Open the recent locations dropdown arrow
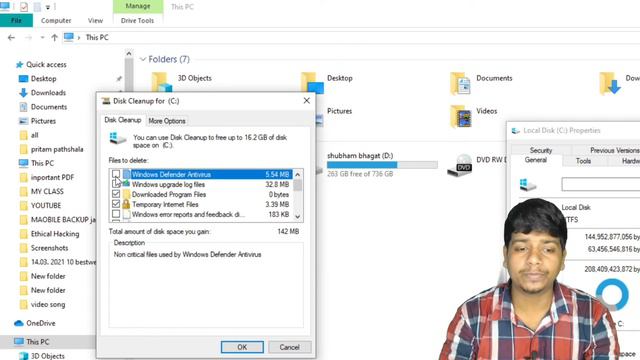640x360 pixels. pos(42,38)
